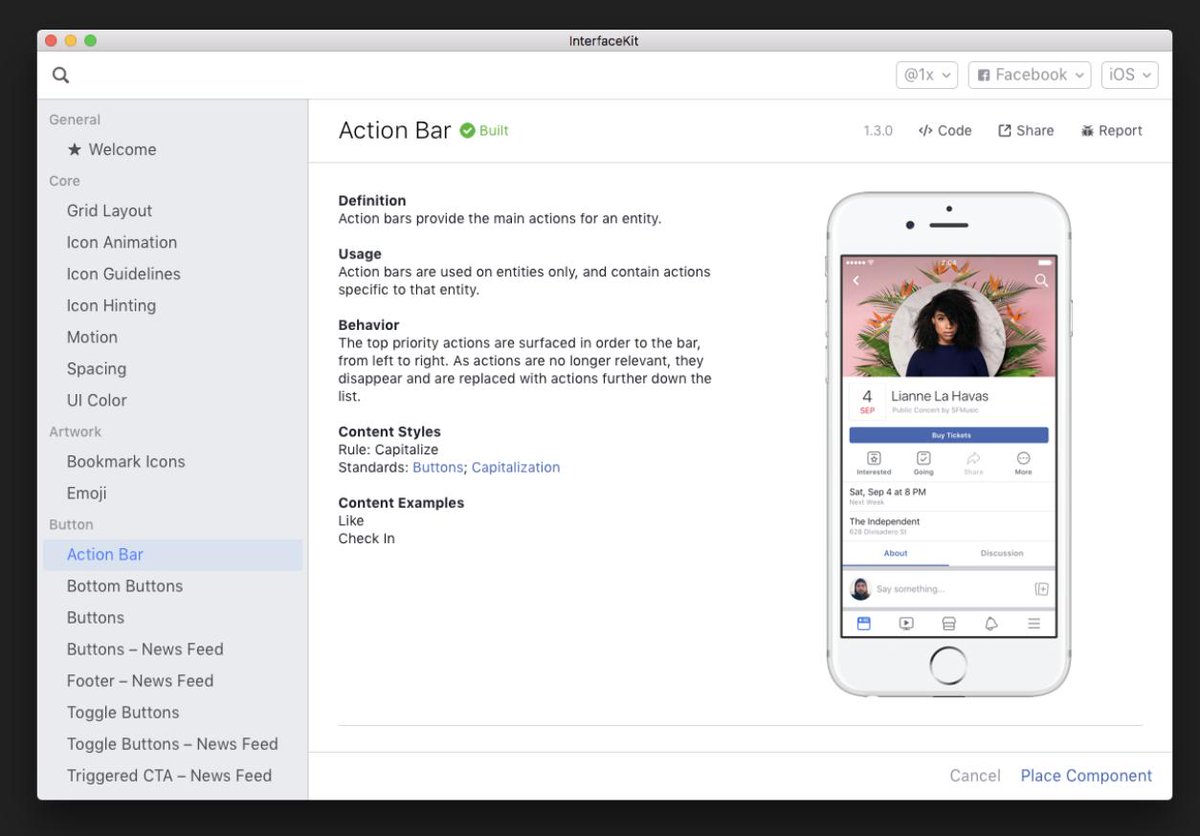This screenshot has height=836, width=1200.
Task: Click the search magnifier icon
Action: point(61,75)
